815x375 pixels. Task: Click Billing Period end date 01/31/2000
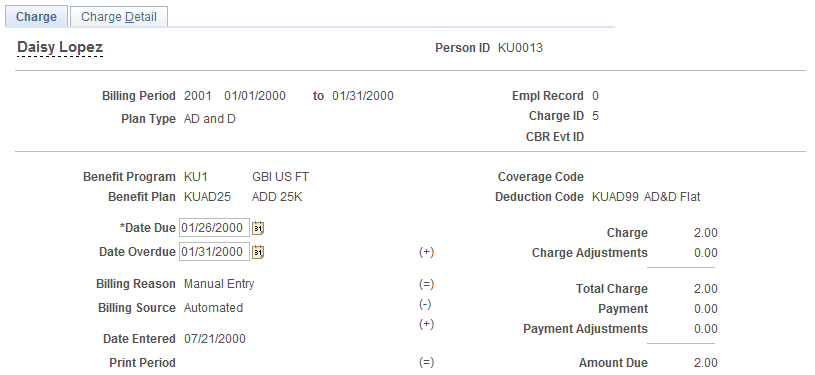point(363,96)
